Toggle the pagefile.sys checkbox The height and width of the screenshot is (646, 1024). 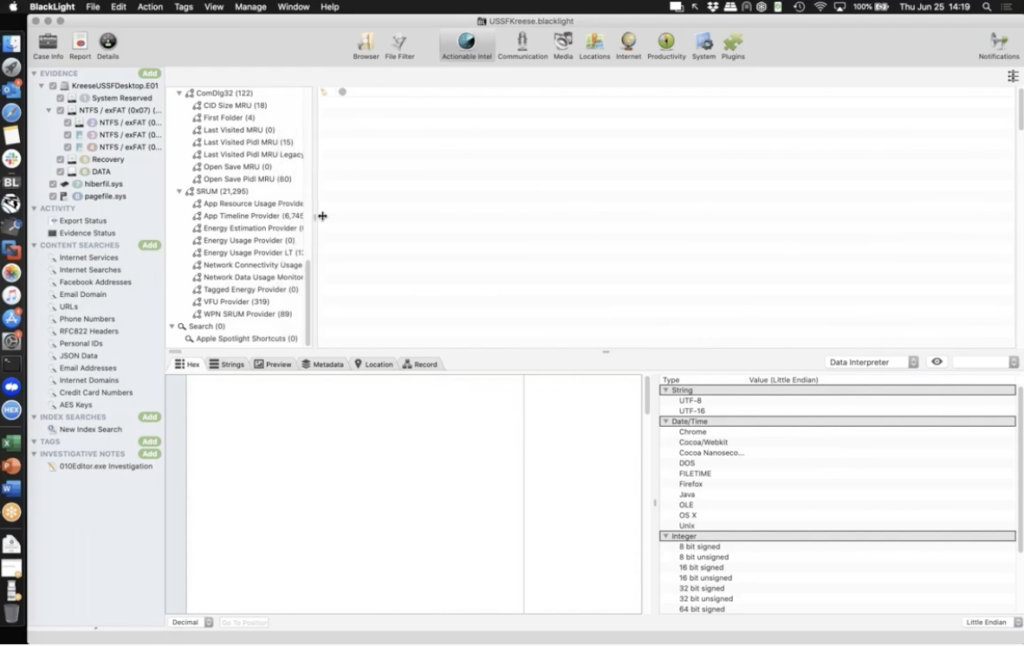coord(53,196)
